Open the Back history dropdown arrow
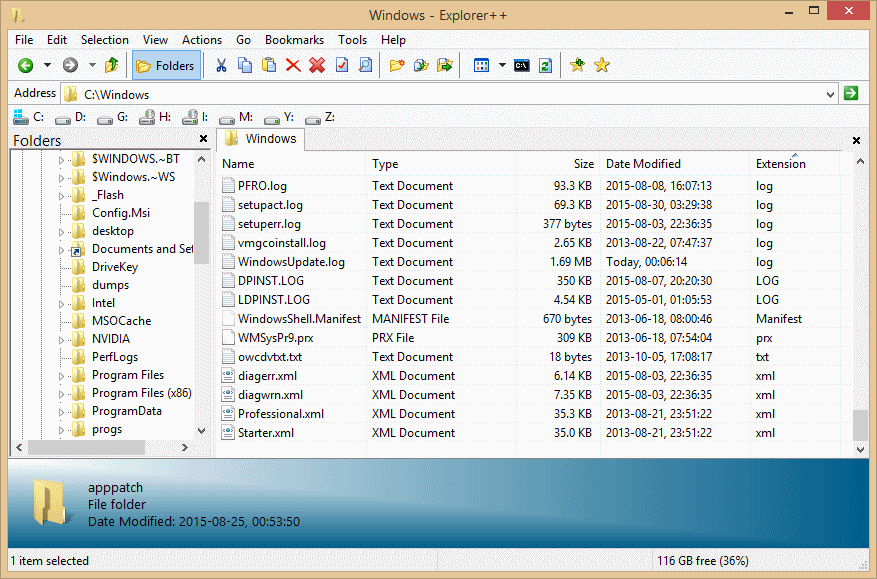The image size is (877, 579). pyautogui.click(x=47, y=66)
